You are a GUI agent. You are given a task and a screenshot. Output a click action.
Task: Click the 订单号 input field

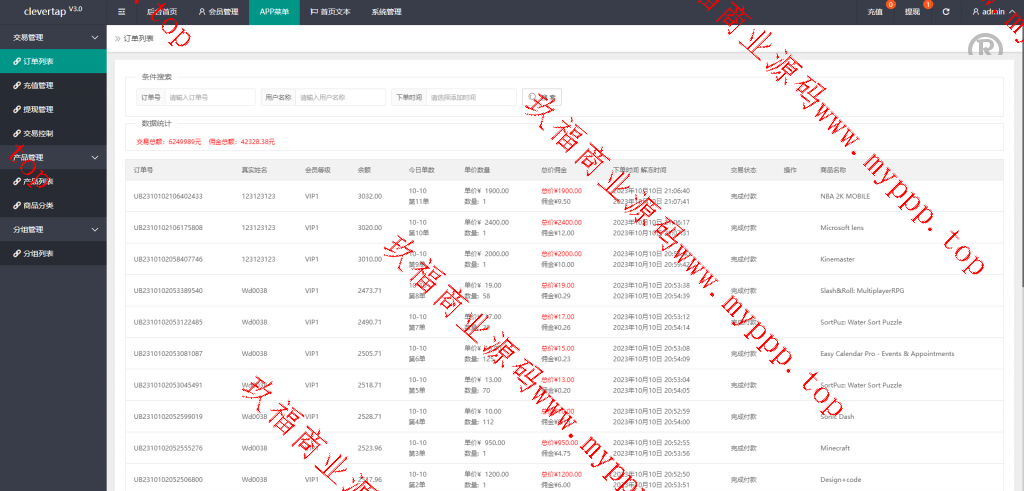click(209, 97)
